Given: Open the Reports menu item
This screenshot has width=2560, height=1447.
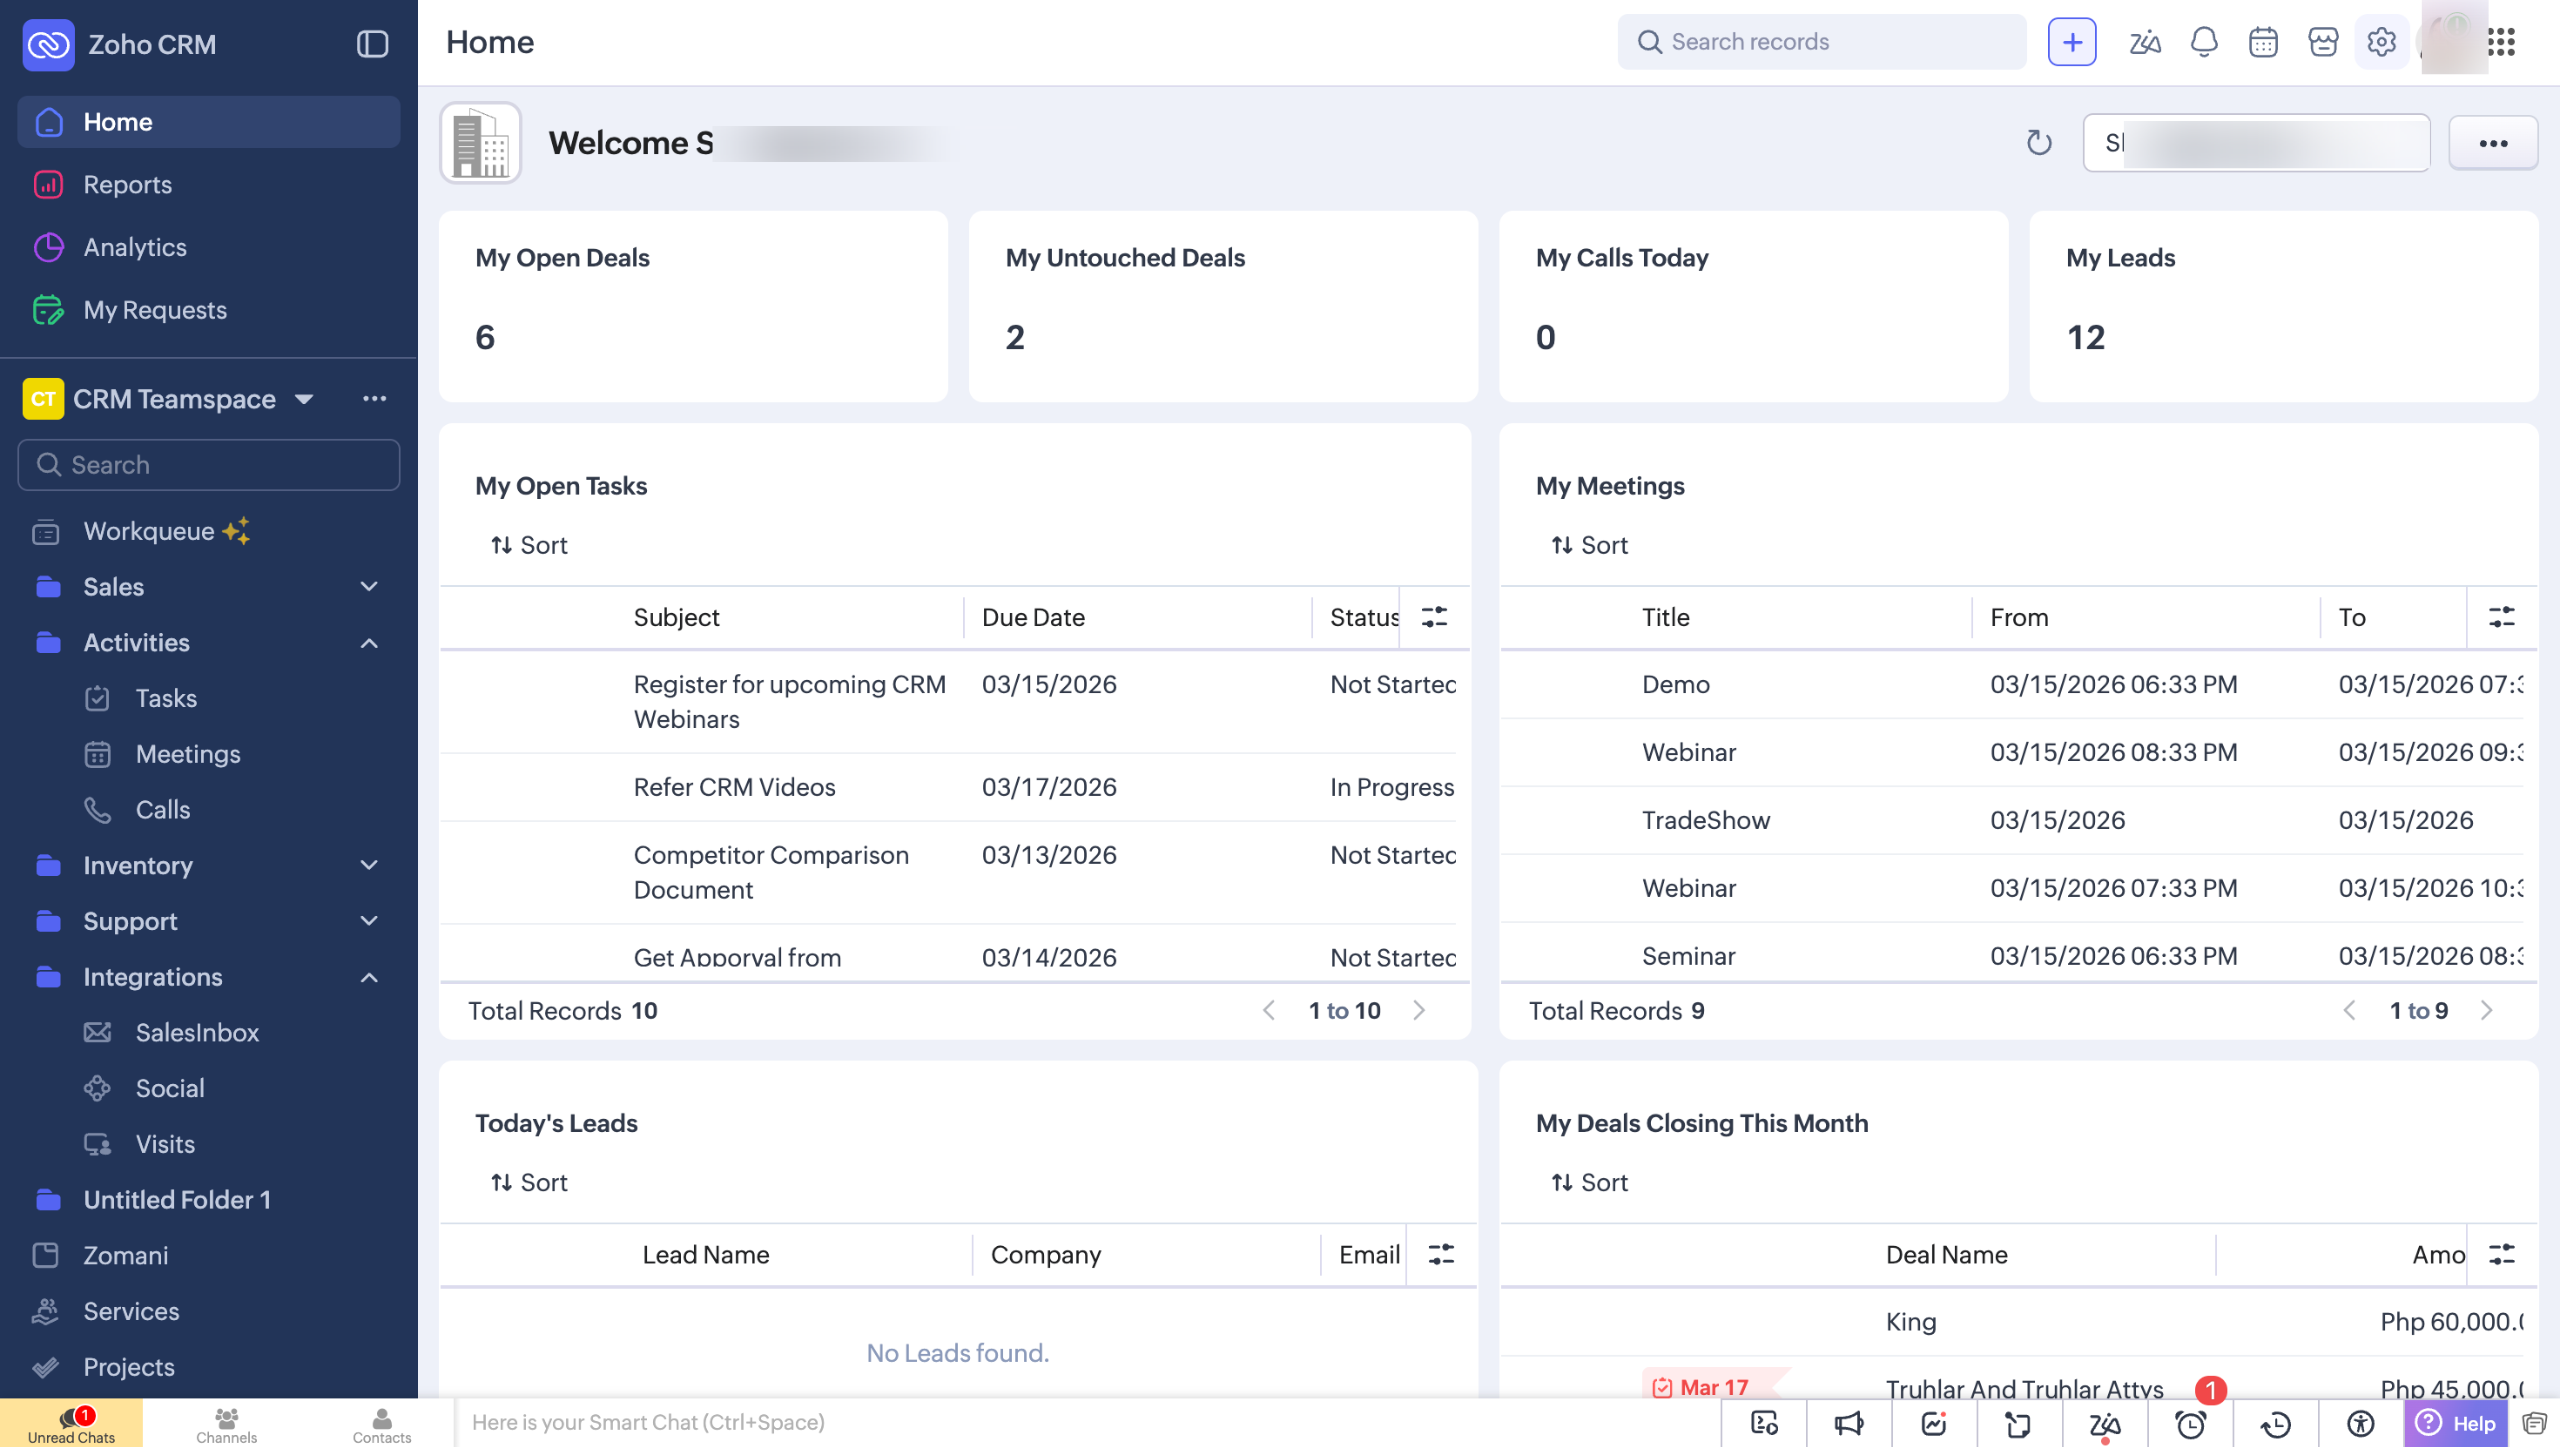Looking at the screenshot, I should pyautogui.click(x=127, y=185).
